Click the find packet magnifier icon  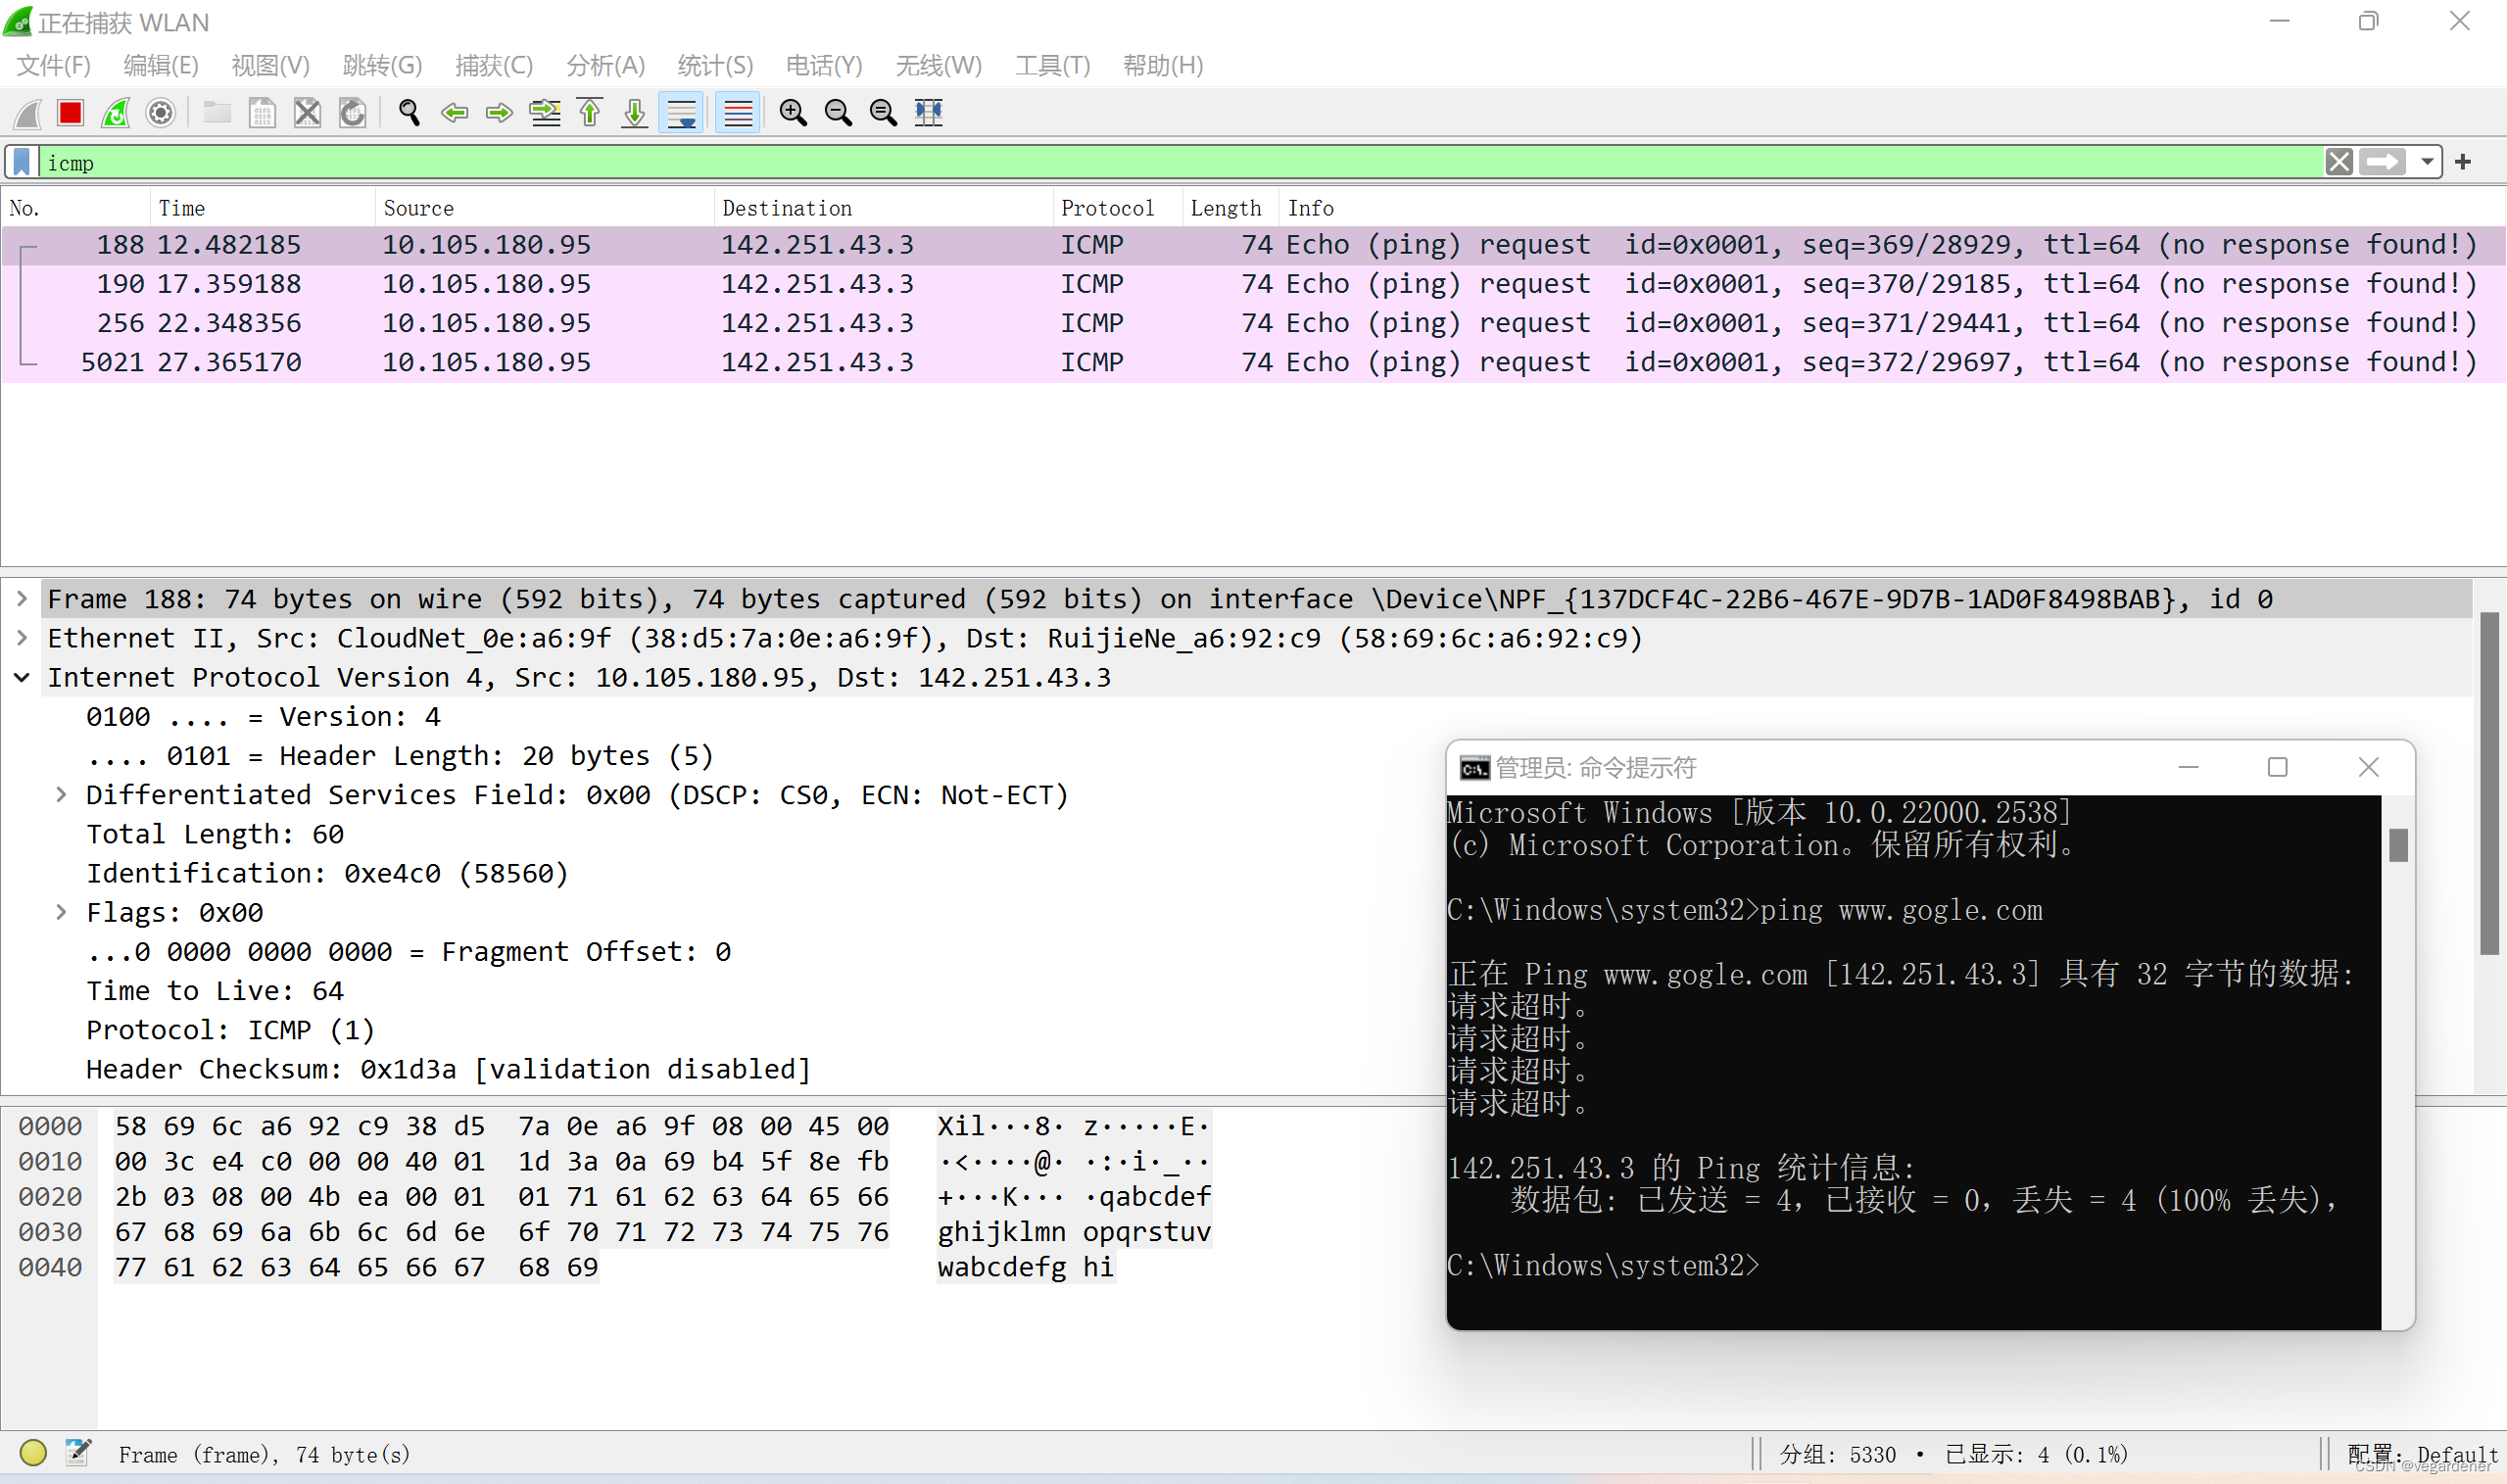pyautogui.click(x=409, y=113)
